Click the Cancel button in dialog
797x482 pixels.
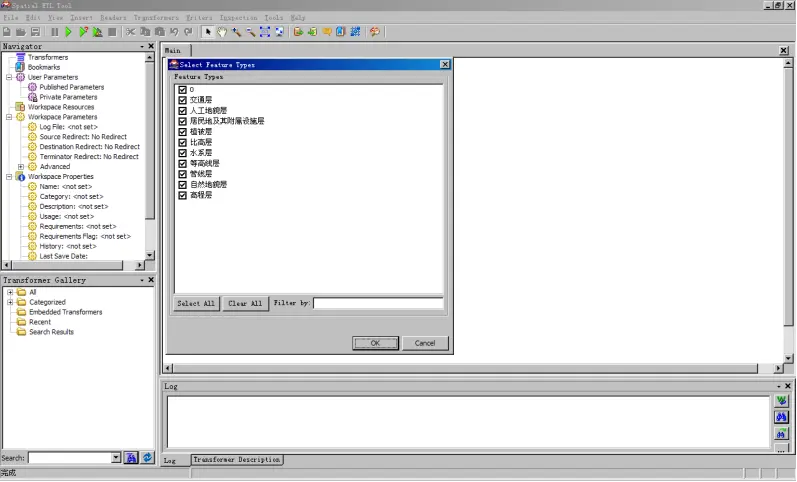point(425,343)
